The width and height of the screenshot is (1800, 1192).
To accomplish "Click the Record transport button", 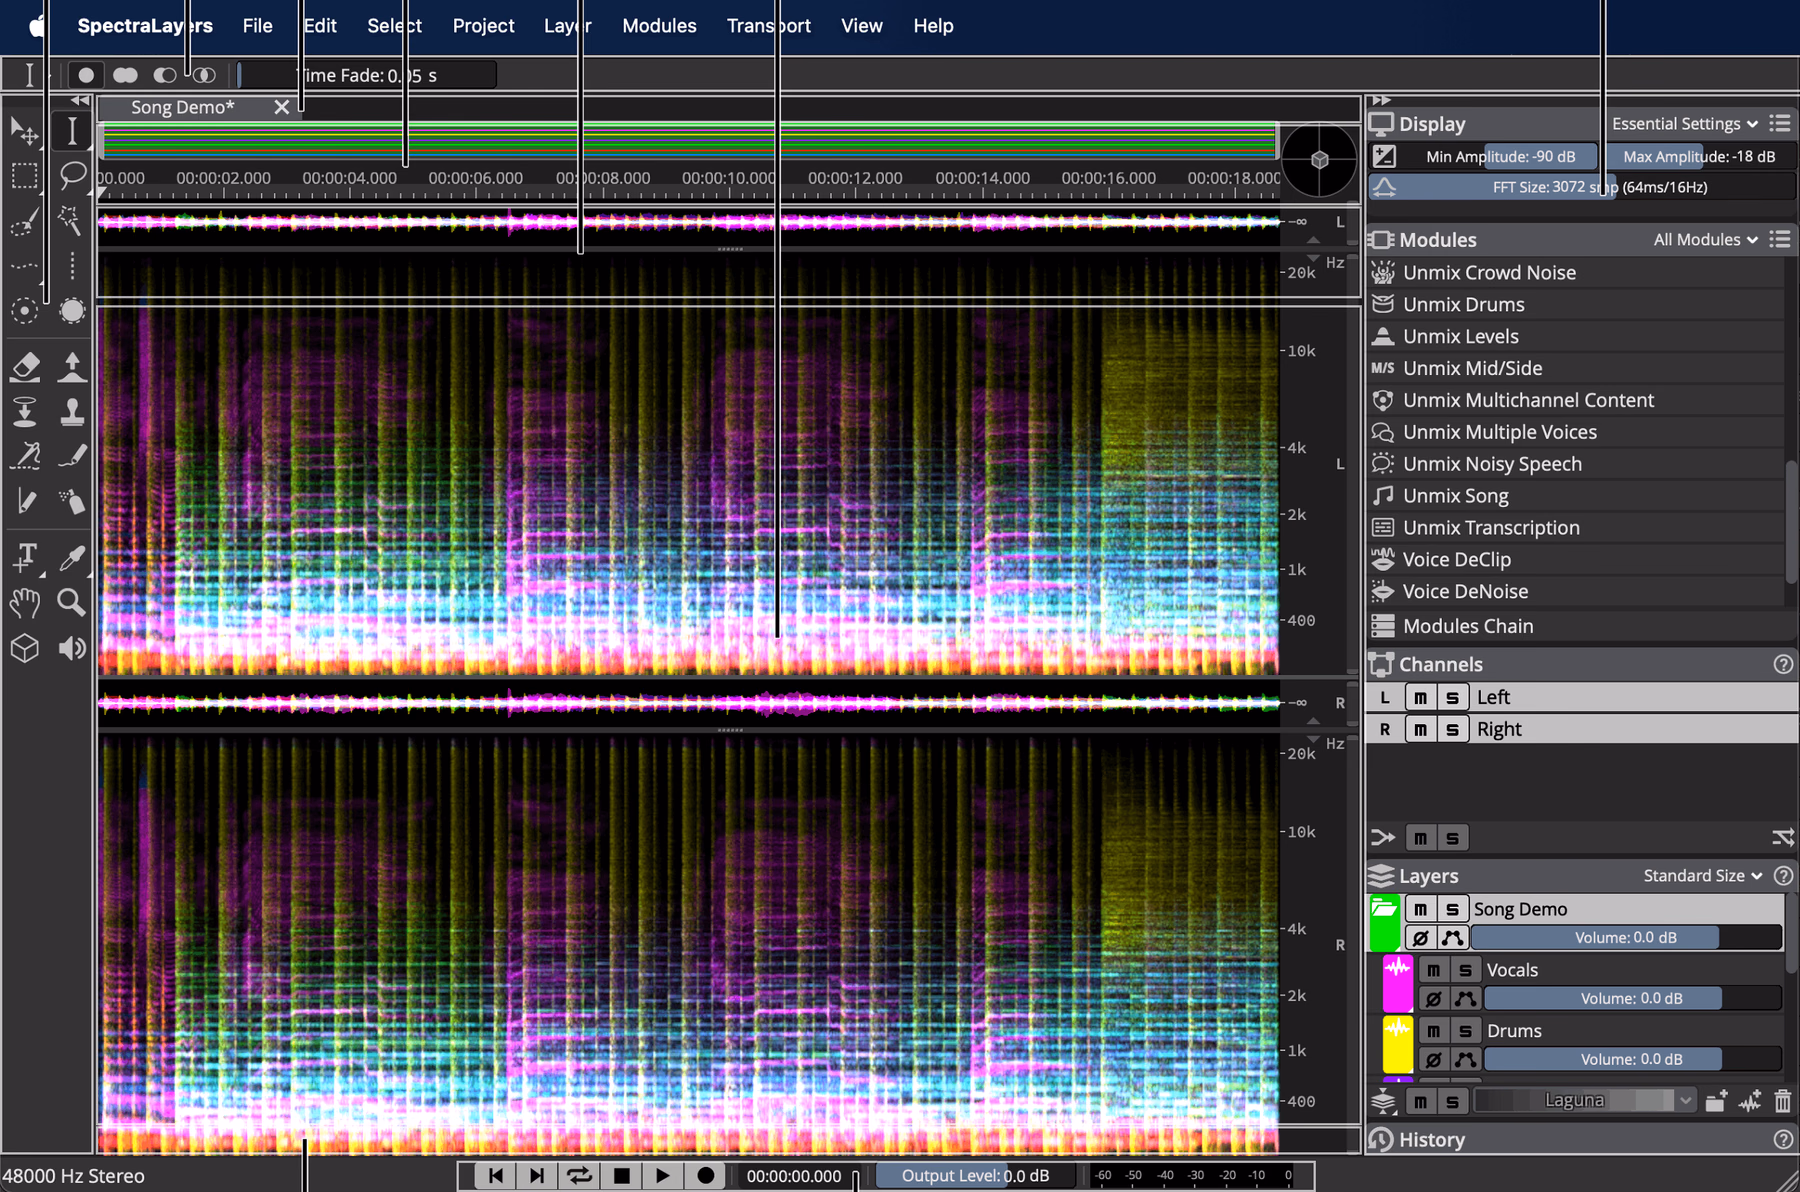I will (x=705, y=1175).
